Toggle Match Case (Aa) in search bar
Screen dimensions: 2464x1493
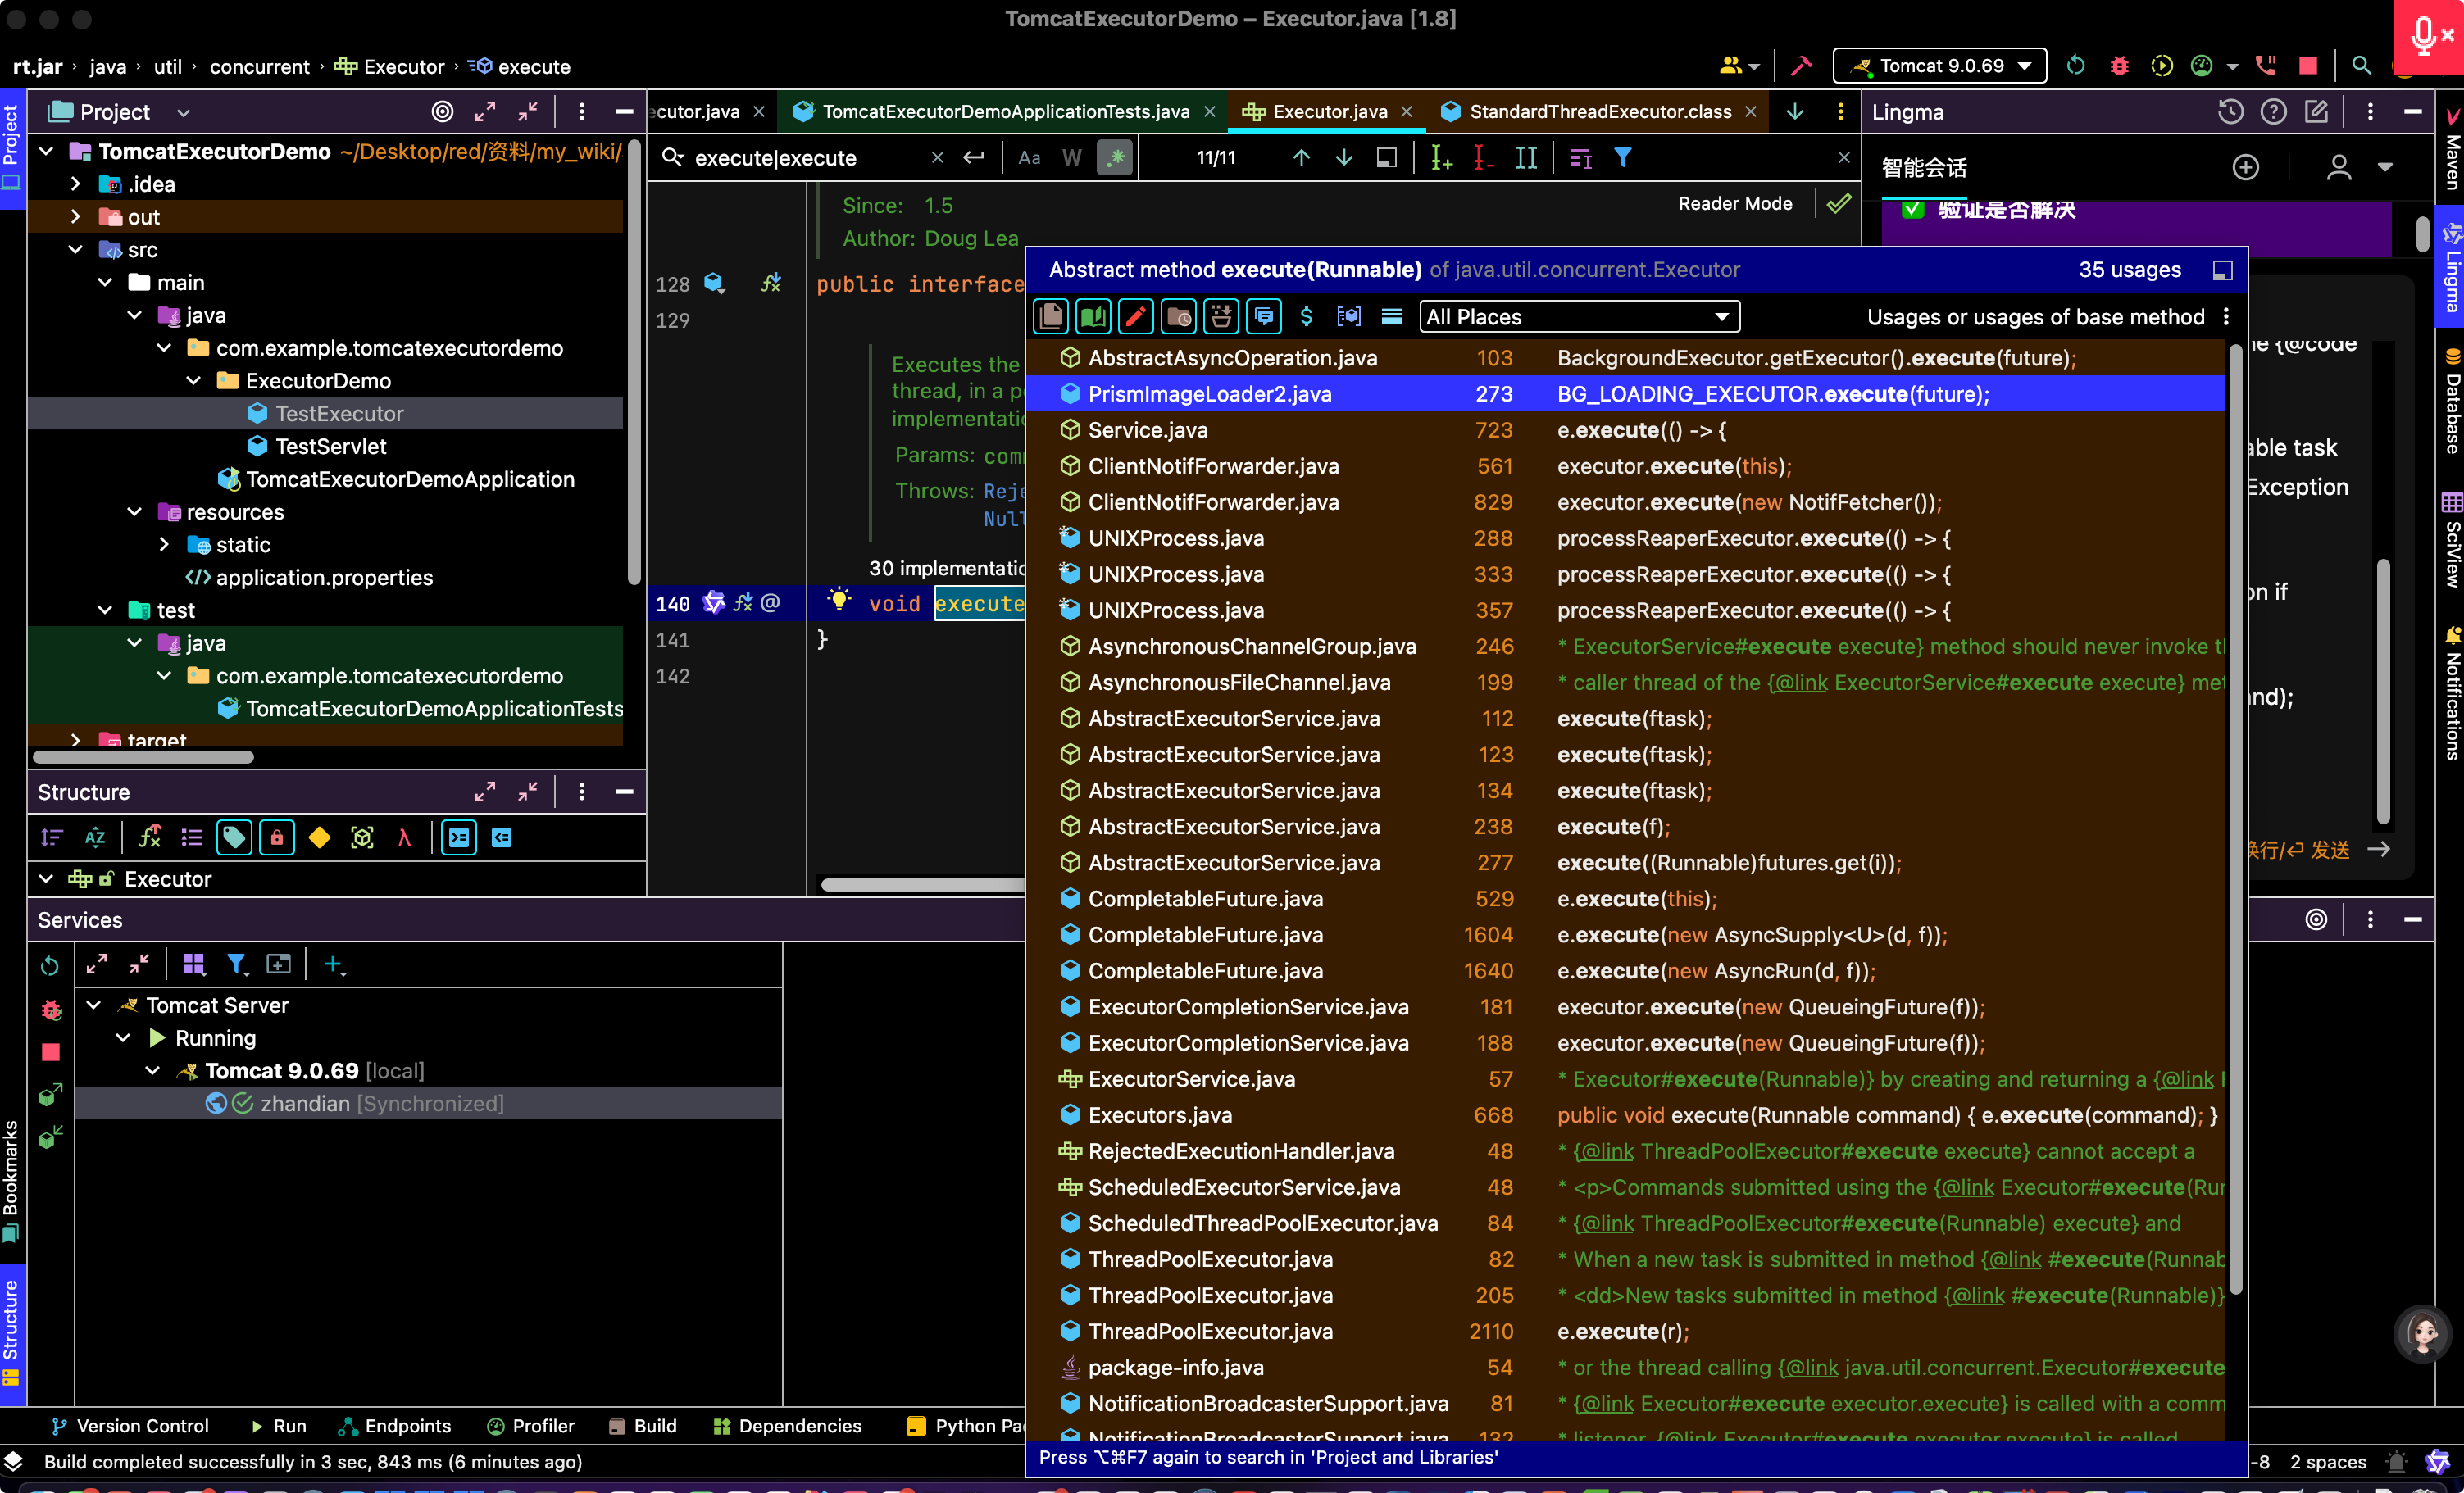coord(1029,158)
